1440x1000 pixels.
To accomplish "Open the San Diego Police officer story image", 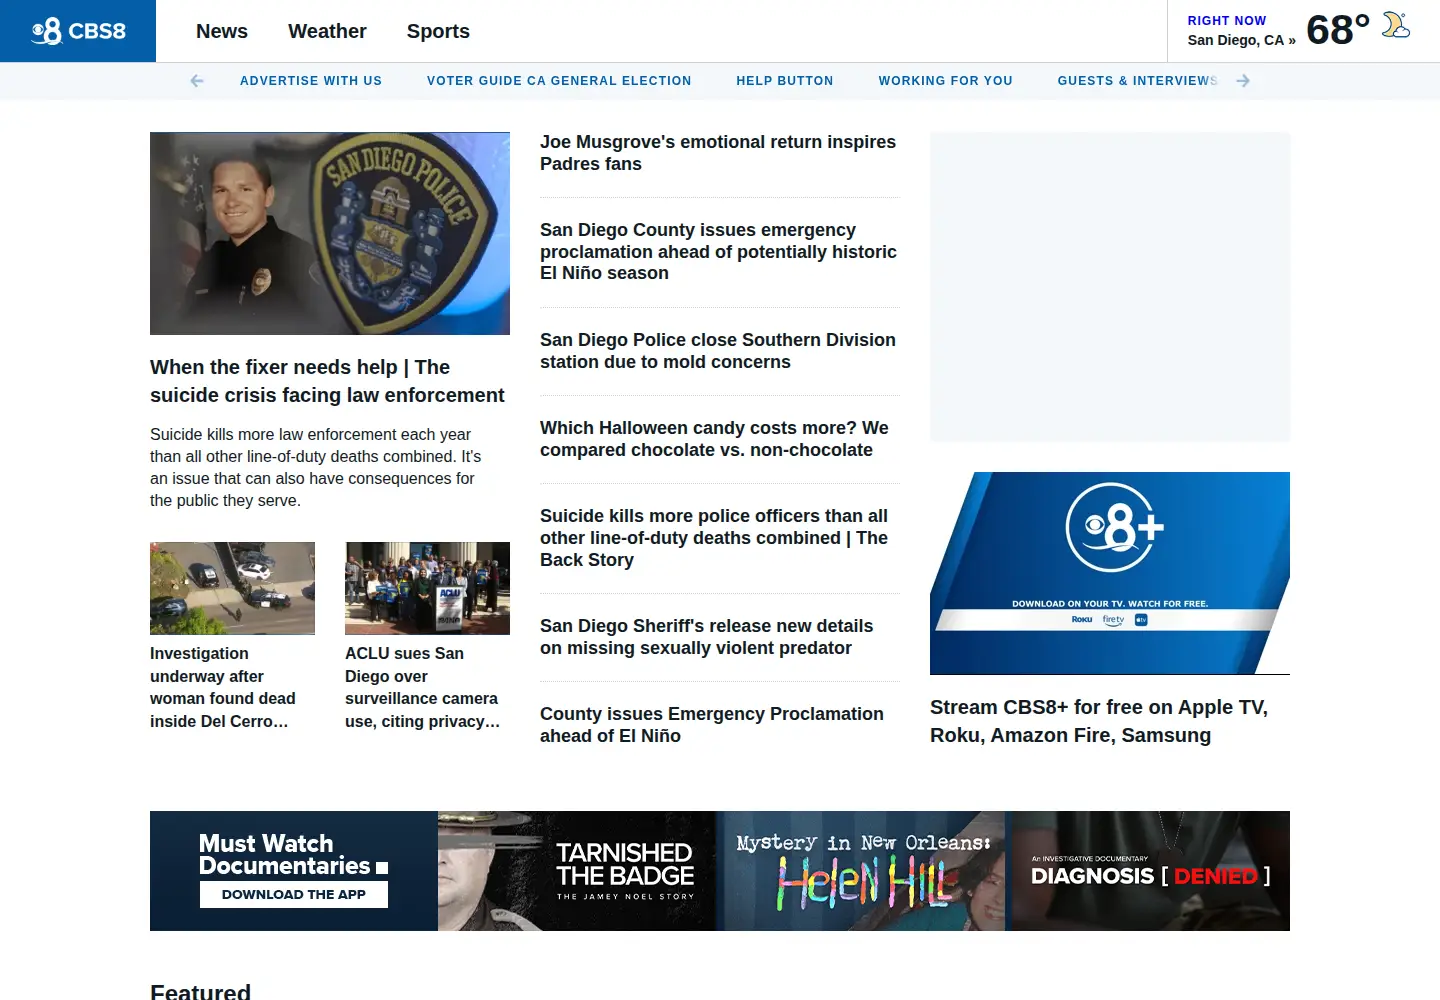I will point(330,233).
